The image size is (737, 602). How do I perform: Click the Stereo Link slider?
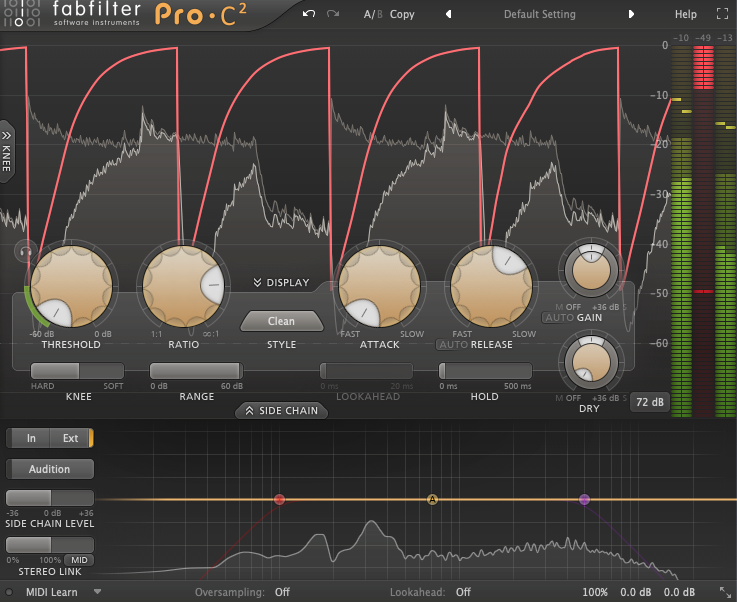point(50,545)
